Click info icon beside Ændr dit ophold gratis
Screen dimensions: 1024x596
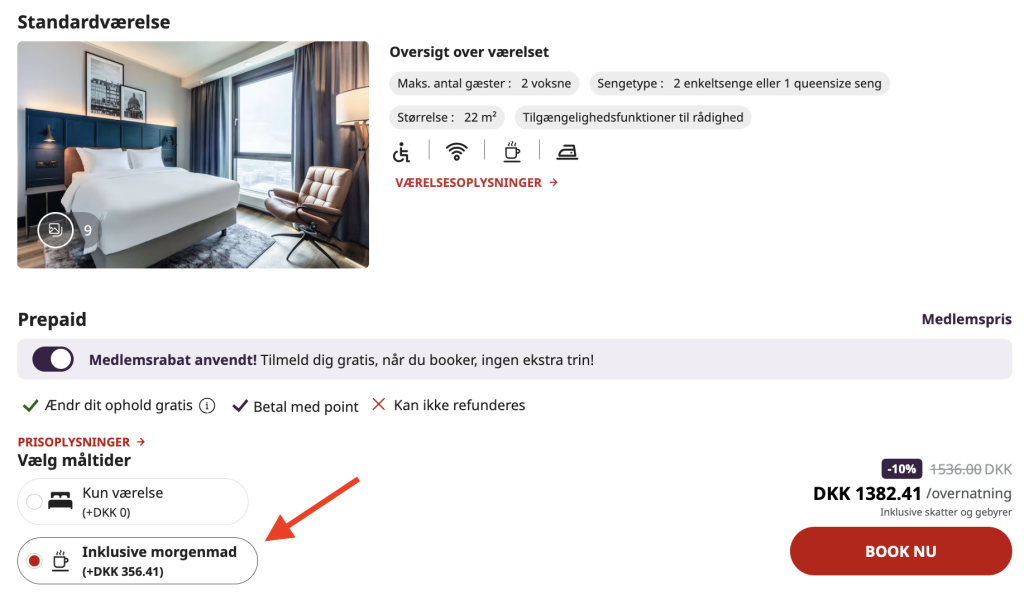click(207, 406)
